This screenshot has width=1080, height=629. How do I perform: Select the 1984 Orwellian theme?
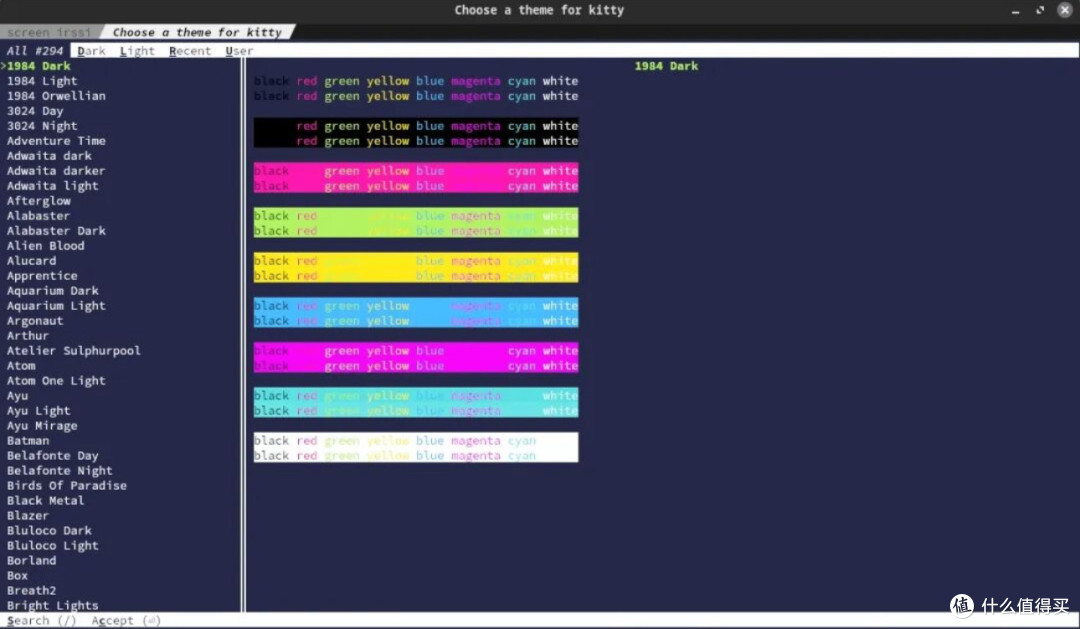pyautogui.click(x=56, y=96)
